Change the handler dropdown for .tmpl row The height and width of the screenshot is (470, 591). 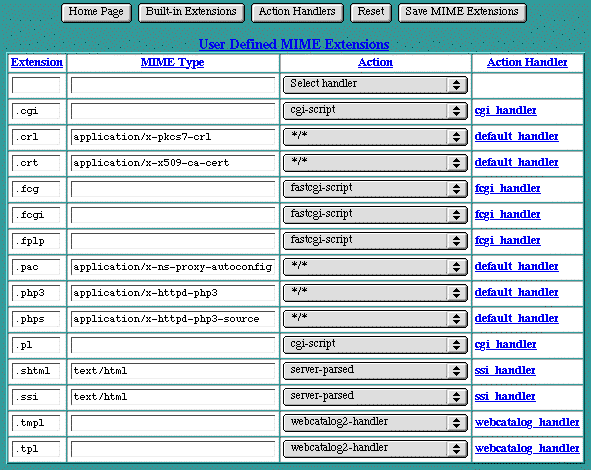click(375, 423)
